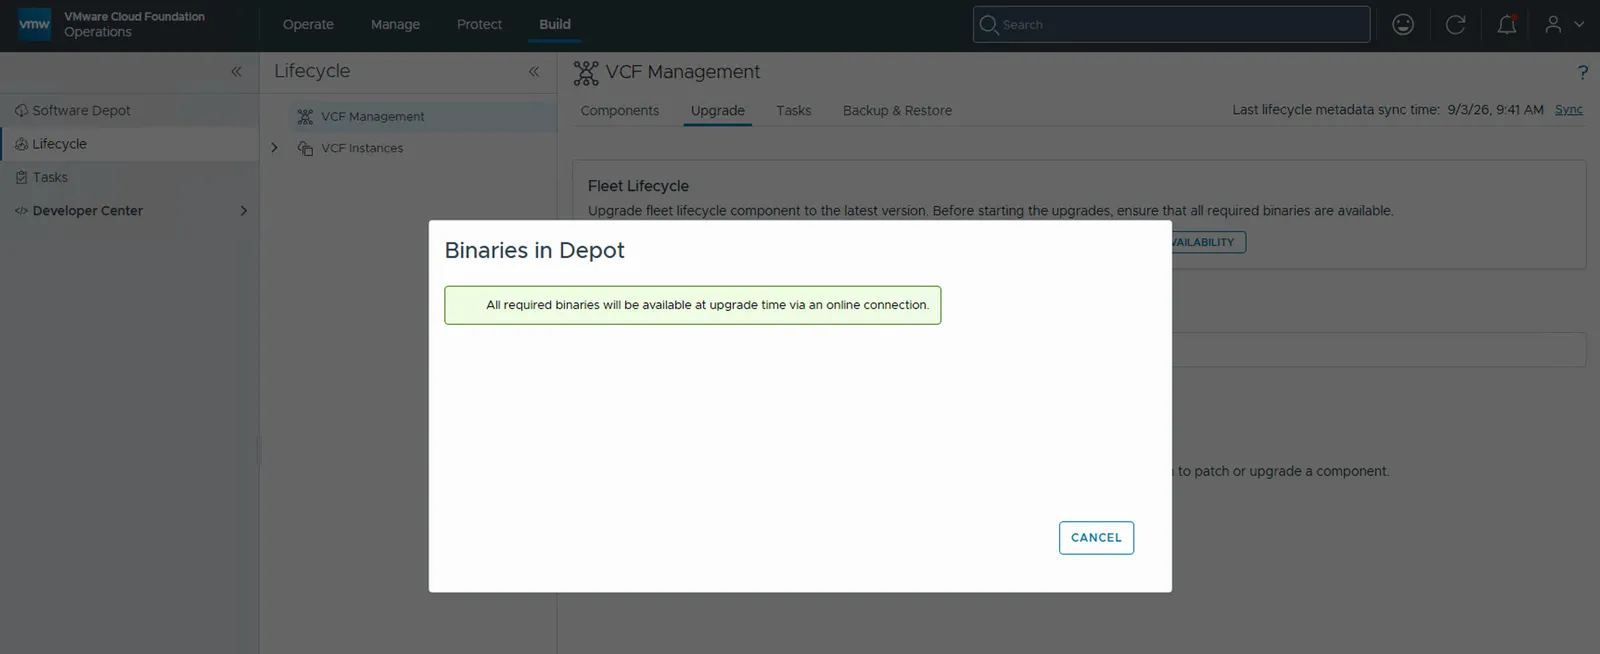1600x654 pixels.
Task: Switch to the Backup & Restore tab
Action: point(897,110)
